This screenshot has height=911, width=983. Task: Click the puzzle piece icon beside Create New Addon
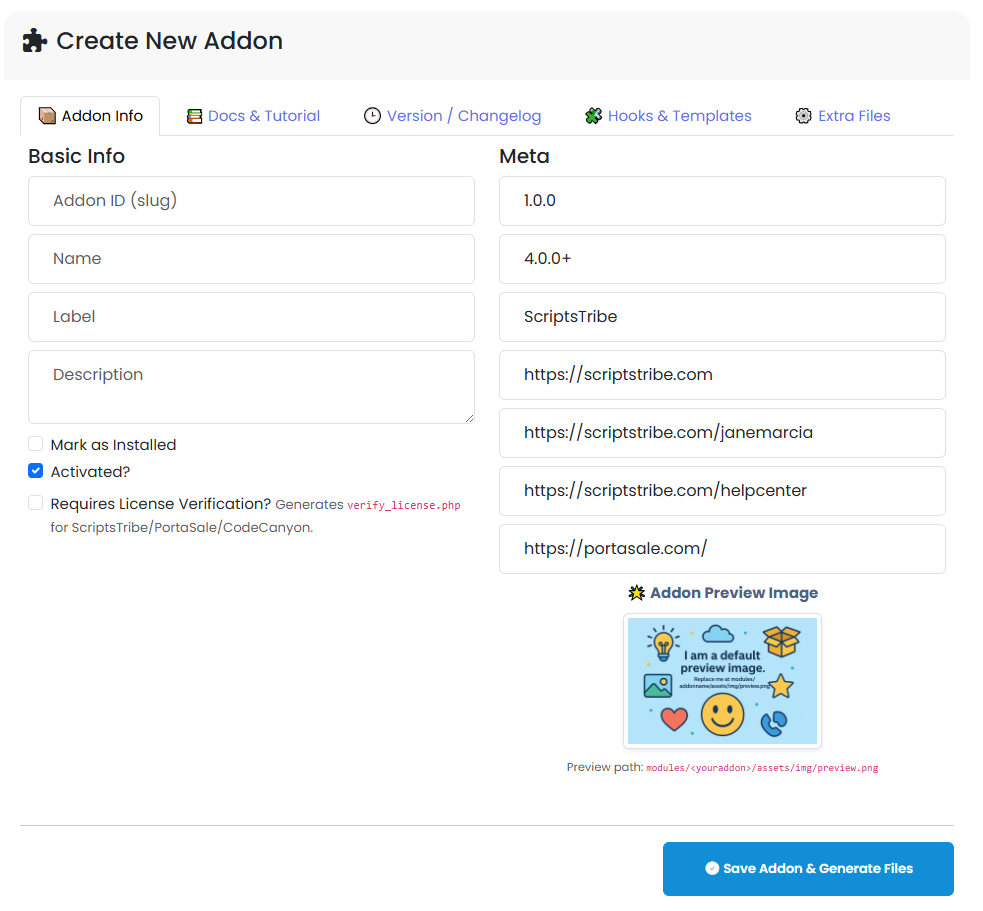click(x=34, y=41)
